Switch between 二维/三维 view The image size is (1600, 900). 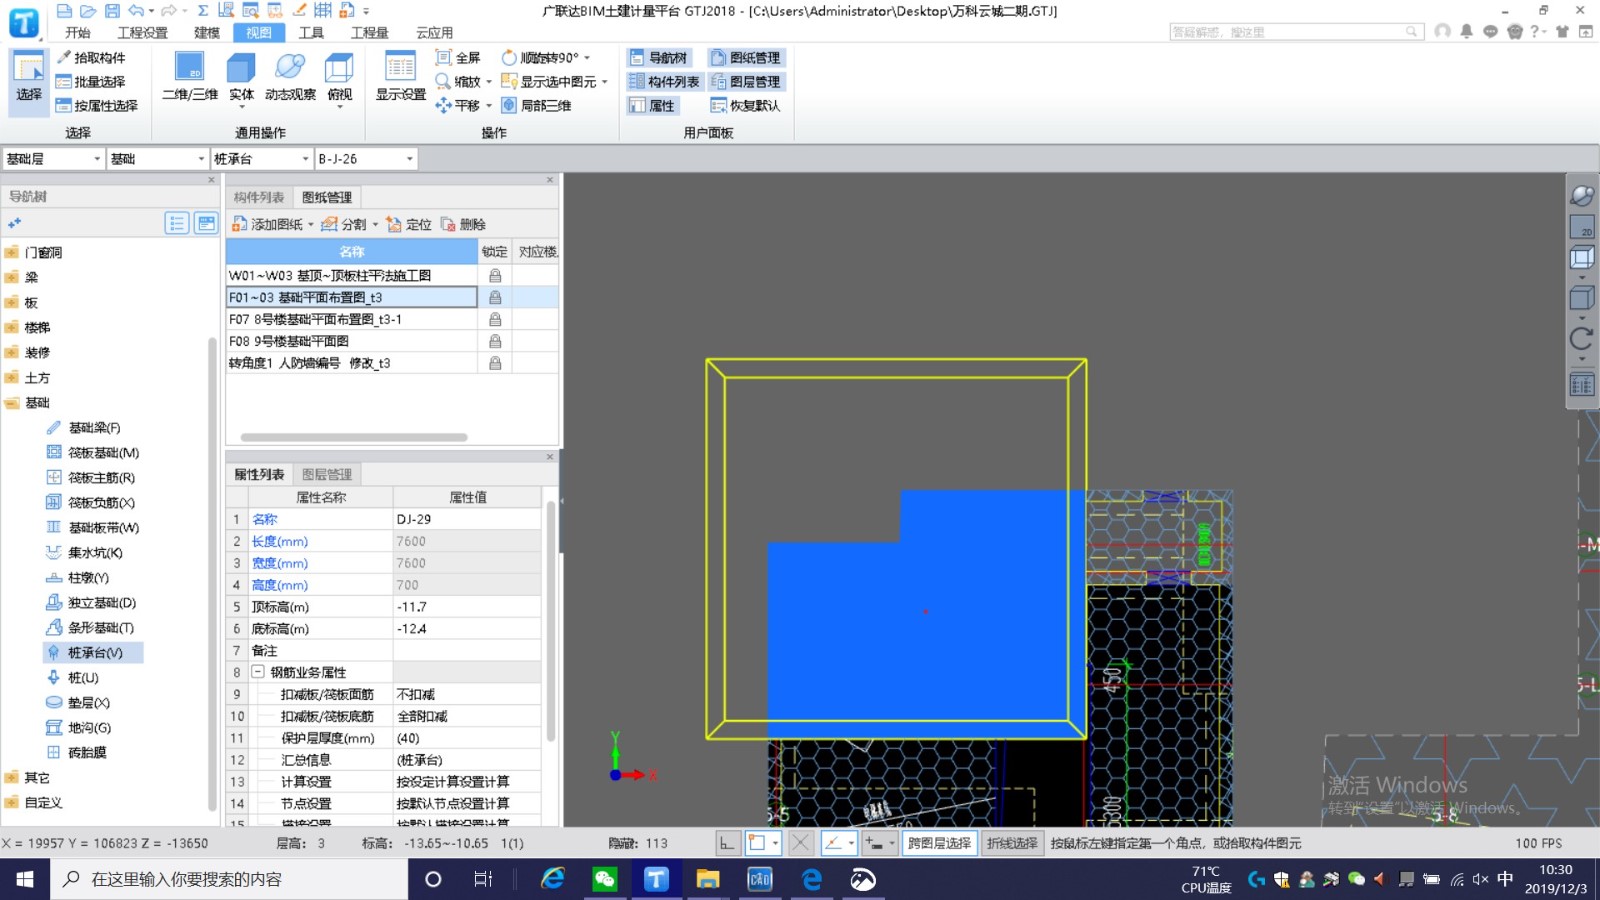[x=190, y=78]
